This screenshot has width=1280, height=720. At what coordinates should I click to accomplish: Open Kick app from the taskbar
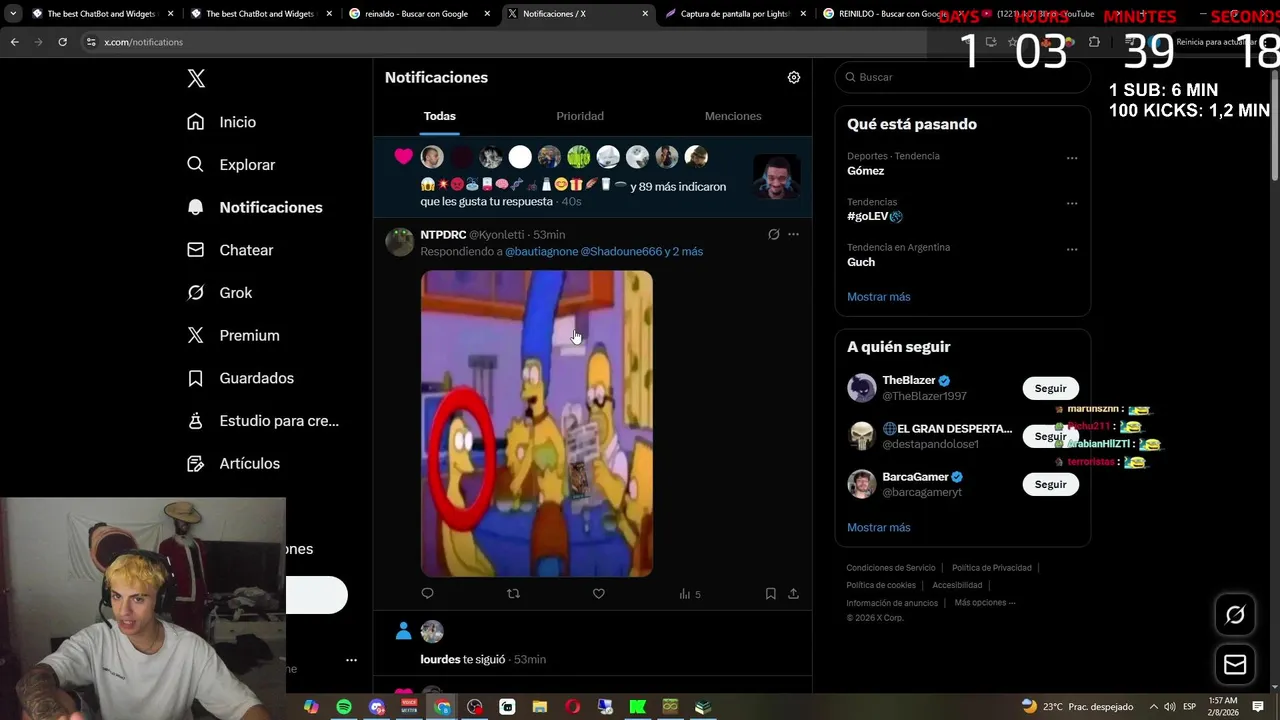pyautogui.click(x=637, y=707)
